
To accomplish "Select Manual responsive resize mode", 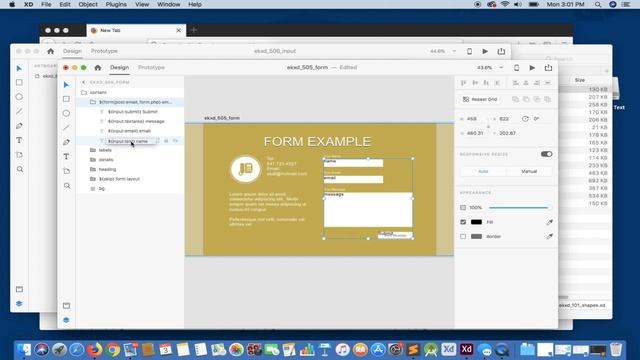I will 529,171.
